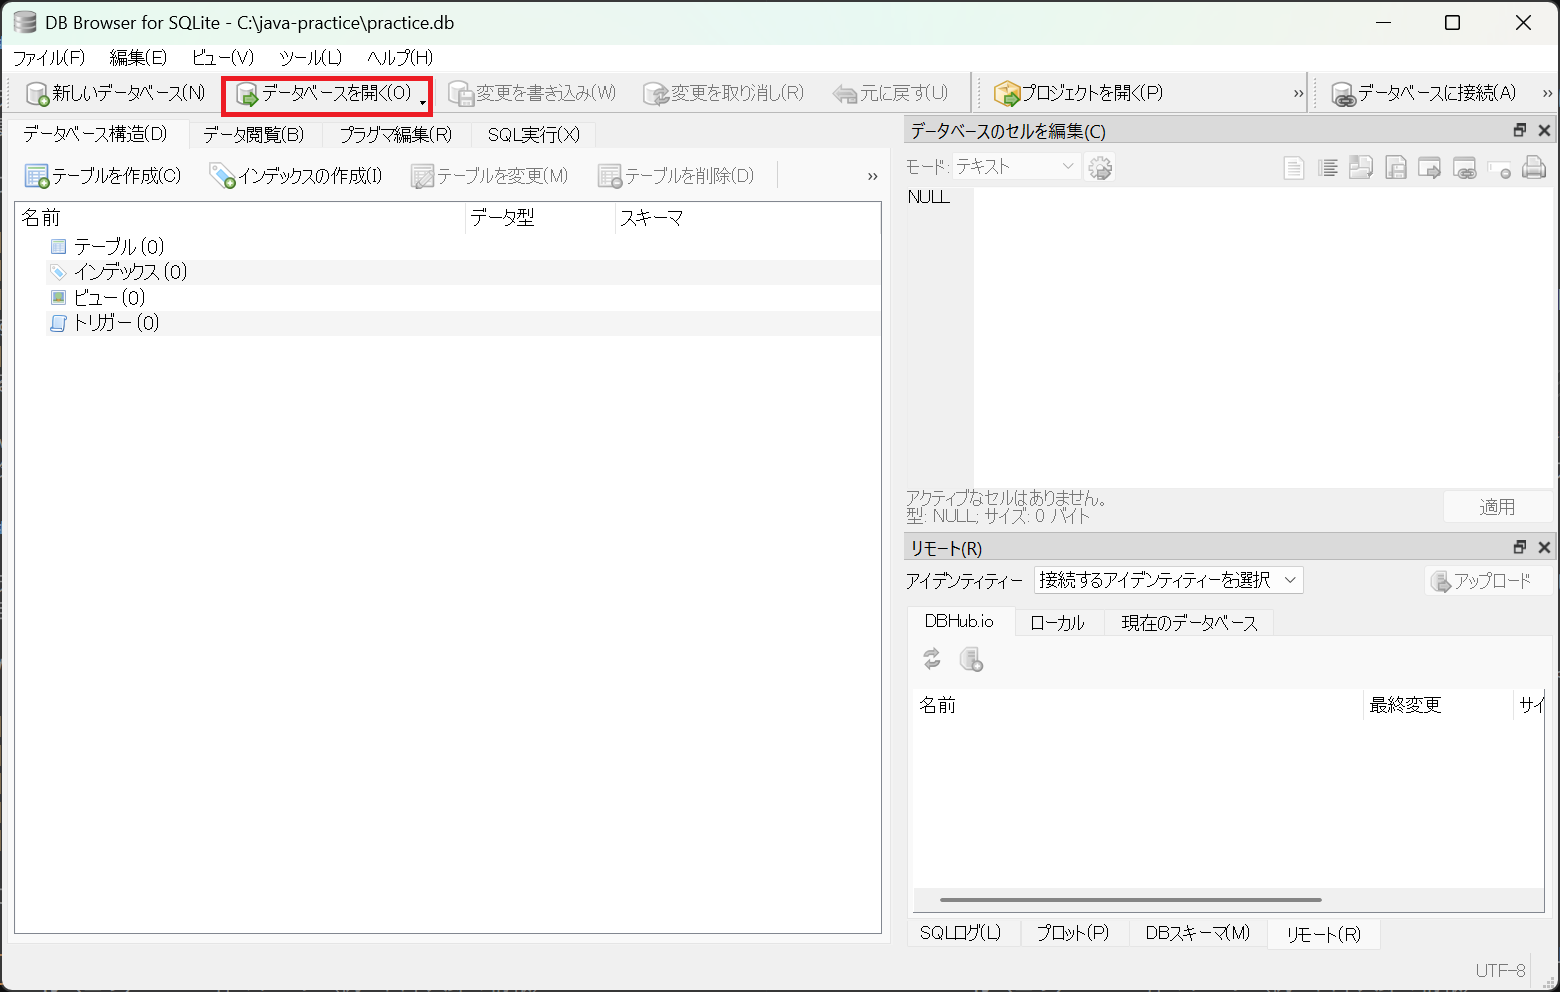Switch to 現在のデータベース tab

point(1190,623)
